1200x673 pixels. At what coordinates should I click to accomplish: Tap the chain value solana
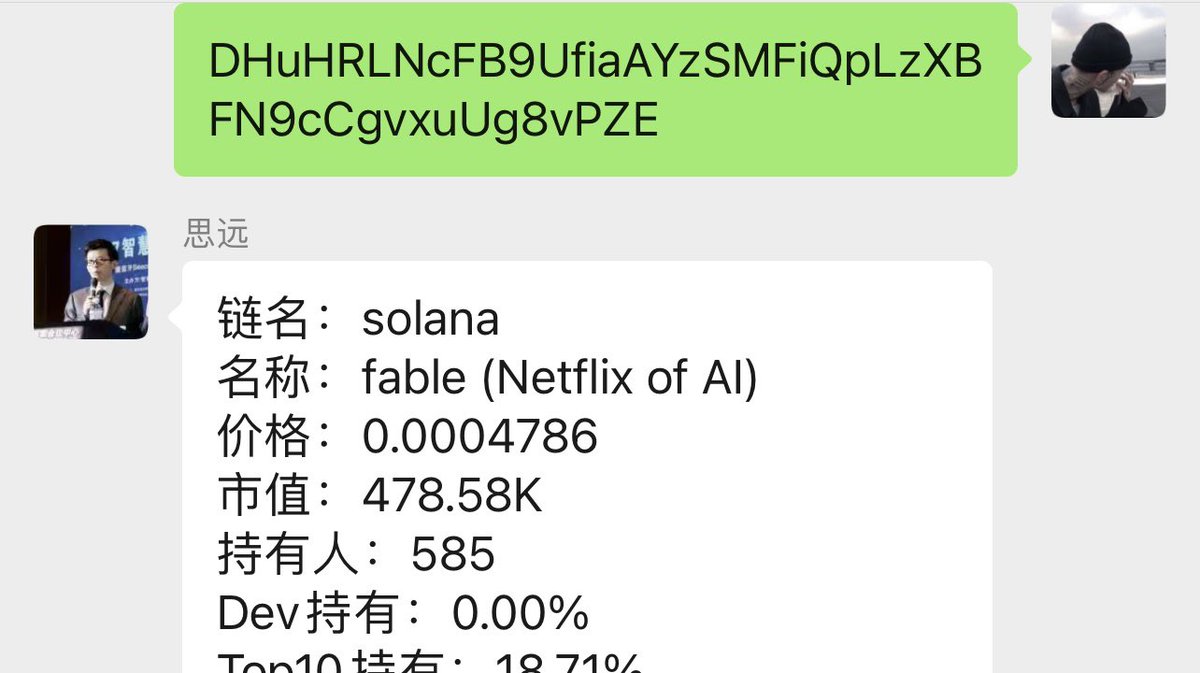[430, 320]
